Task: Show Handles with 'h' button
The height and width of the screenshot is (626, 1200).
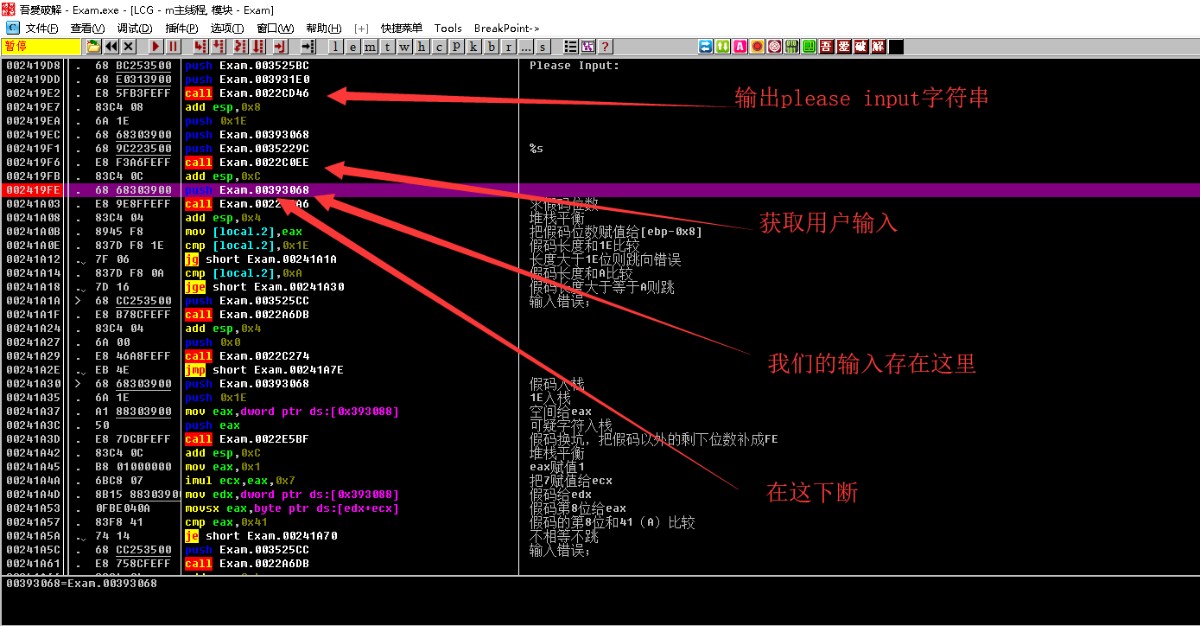Action: (421, 46)
